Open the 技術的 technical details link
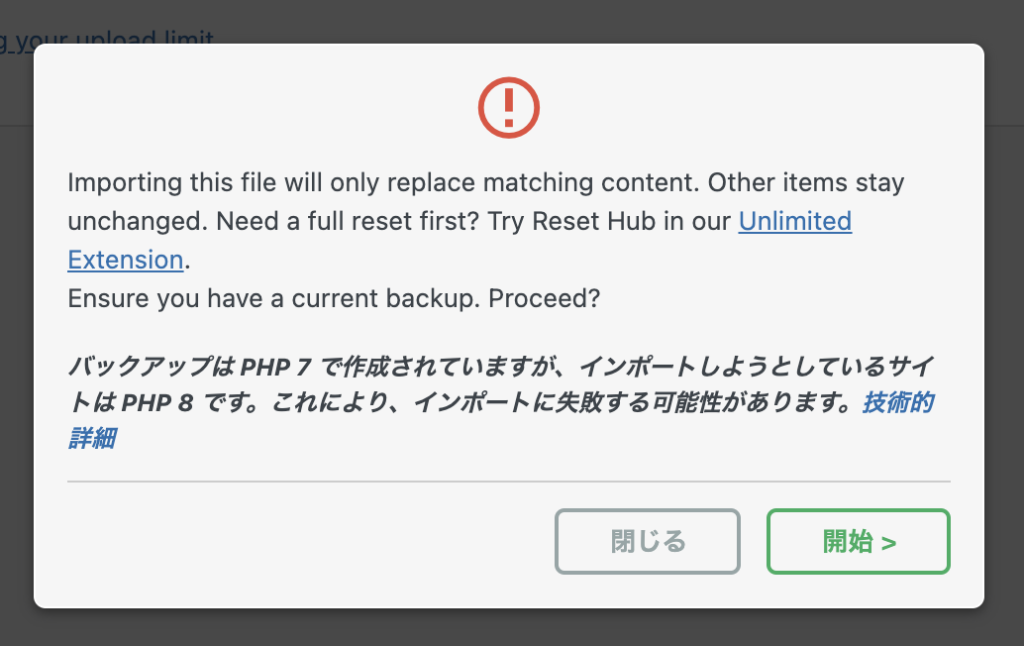Viewport: 1024px width, 646px height. pyautogui.click(x=898, y=402)
